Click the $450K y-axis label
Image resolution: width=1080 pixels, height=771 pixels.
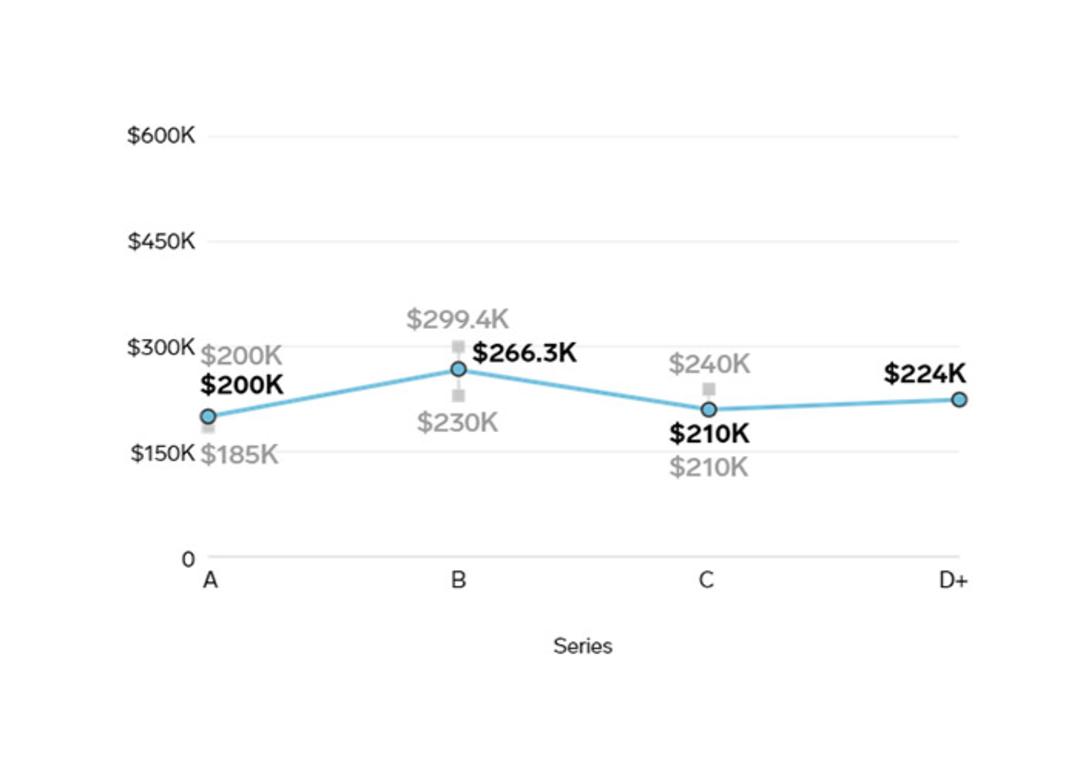pyautogui.click(x=161, y=242)
